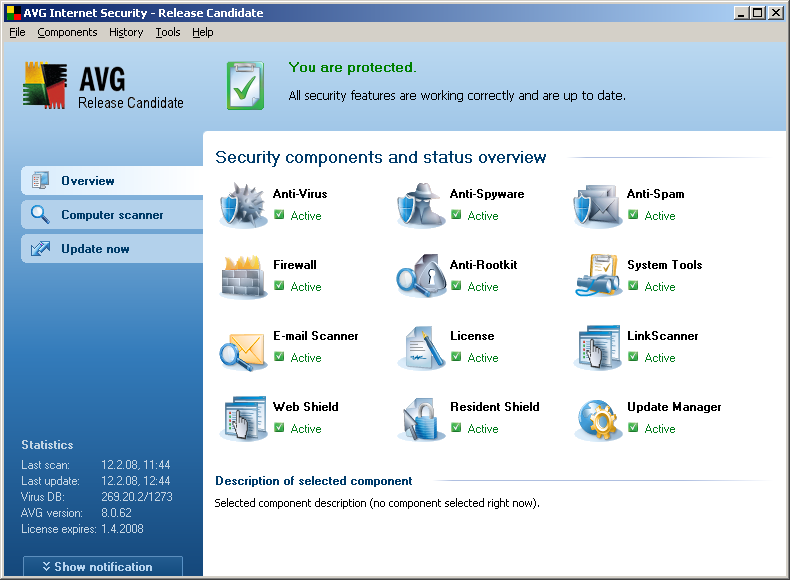
Task: Click LinkScanner green Active checkmark
Action: 633,357
